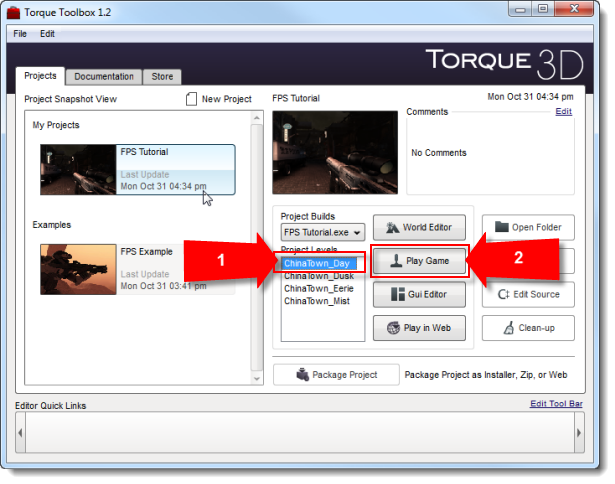
Task: Click the Package Project box icon
Action: coord(302,375)
